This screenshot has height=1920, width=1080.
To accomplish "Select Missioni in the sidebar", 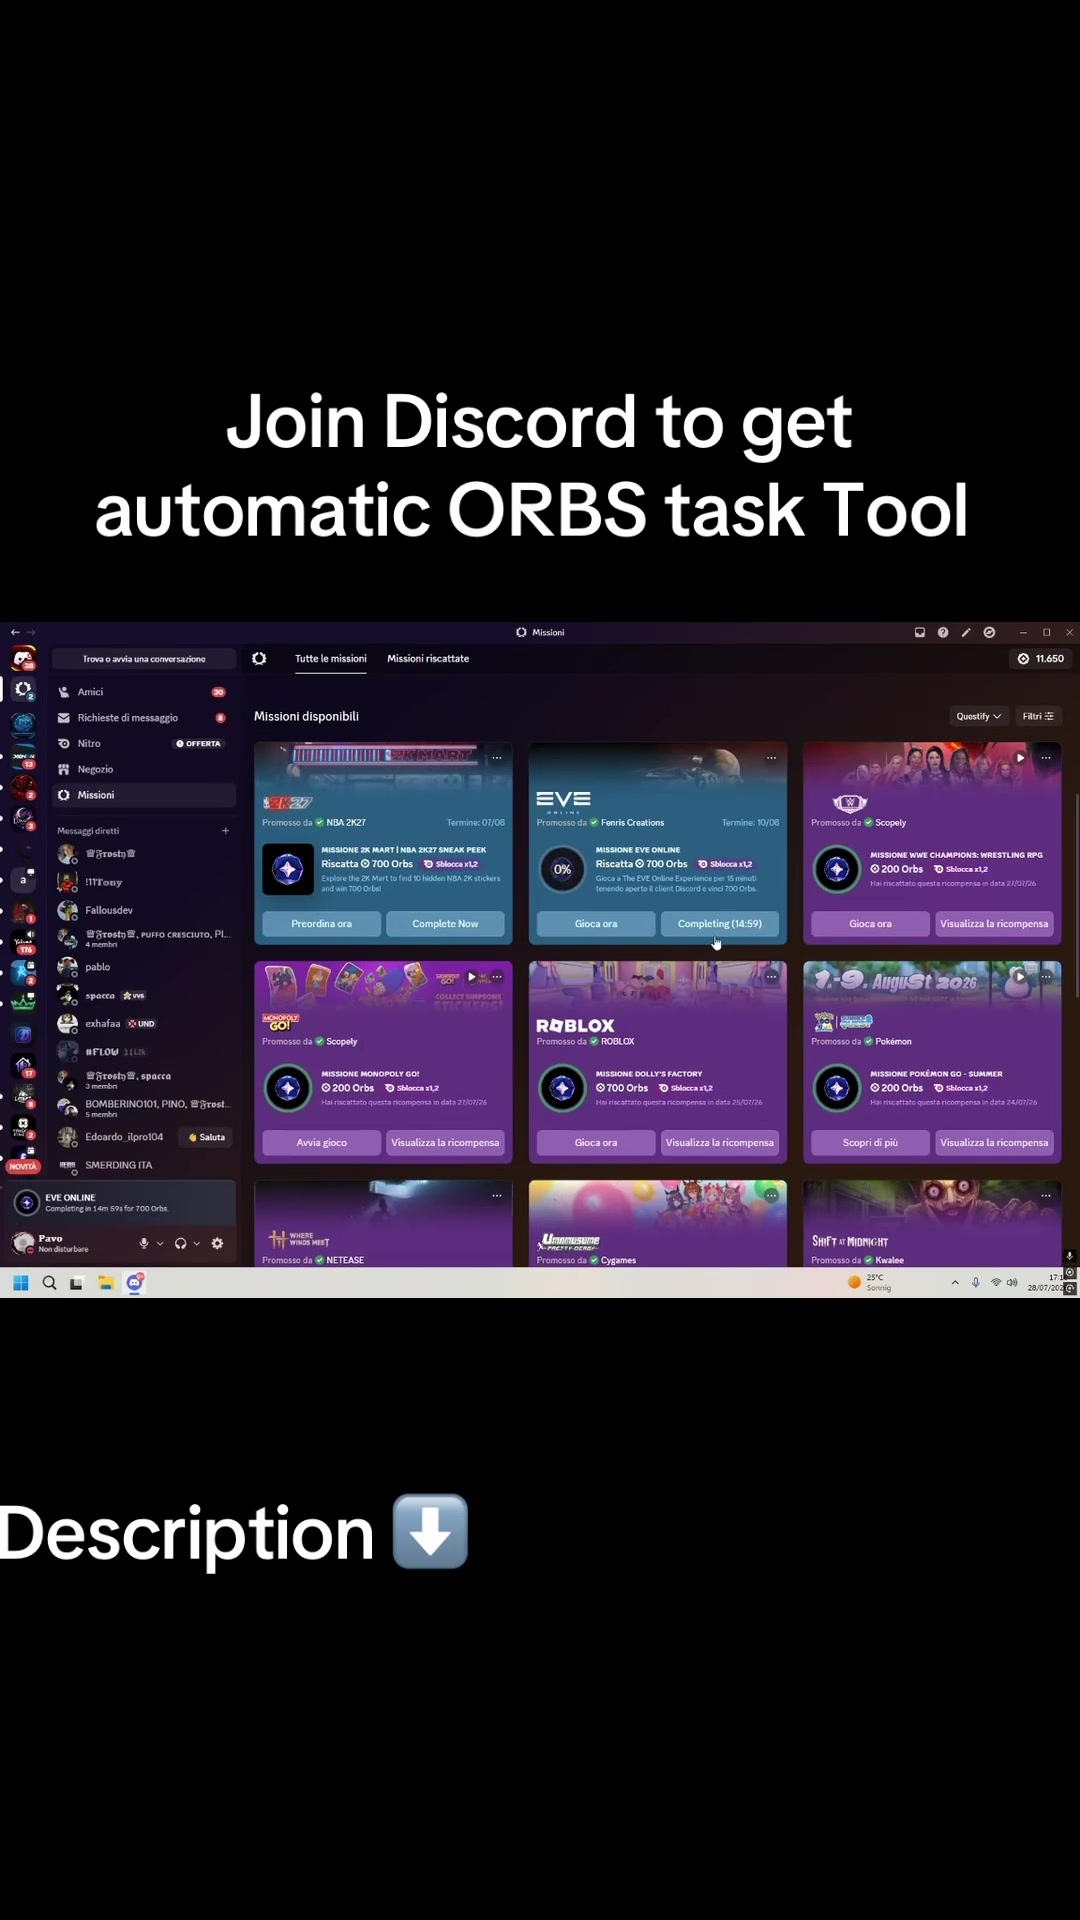I will pyautogui.click(x=144, y=795).
